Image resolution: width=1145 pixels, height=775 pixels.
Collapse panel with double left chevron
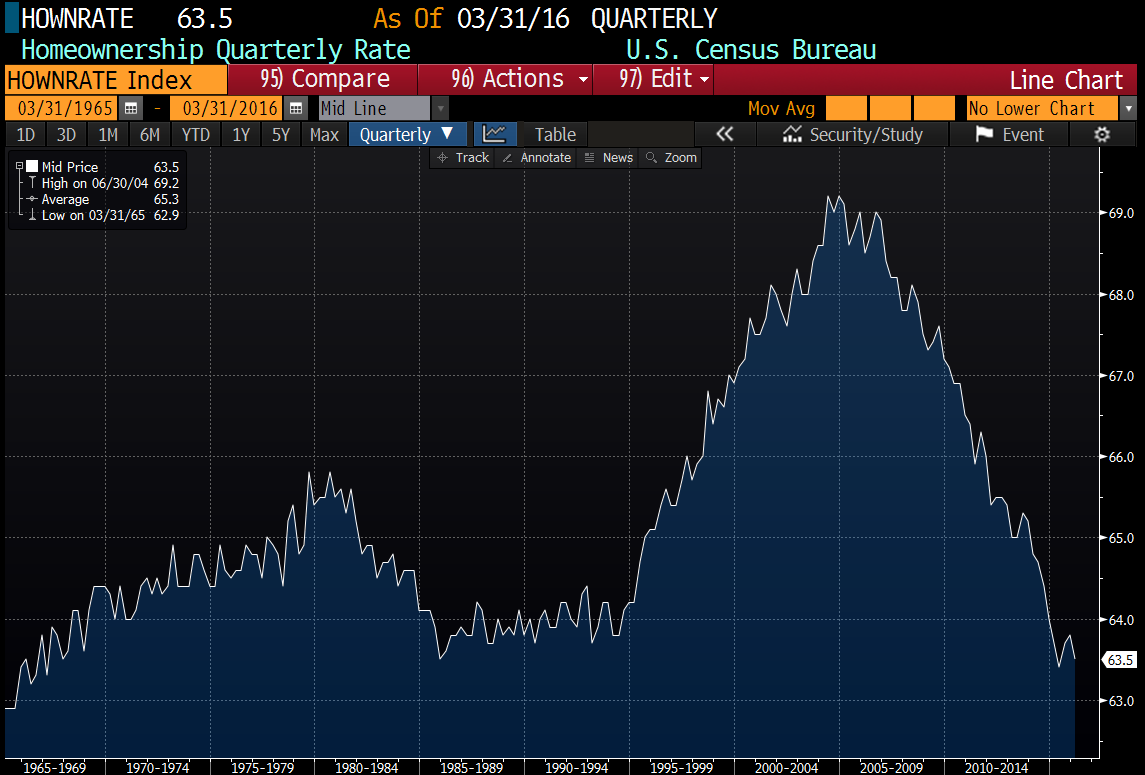click(x=724, y=134)
